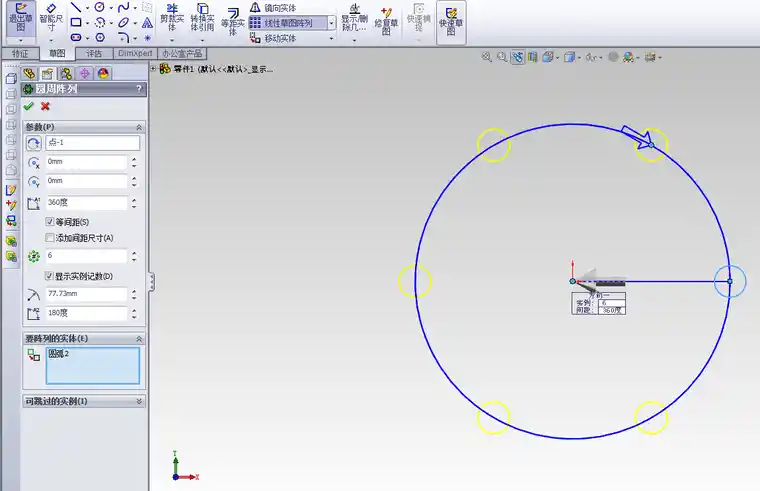Switch to the 办公室产品 (Office Products) tab
This screenshot has height=491, width=760.
pyautogui.click(x=182, y=53)
